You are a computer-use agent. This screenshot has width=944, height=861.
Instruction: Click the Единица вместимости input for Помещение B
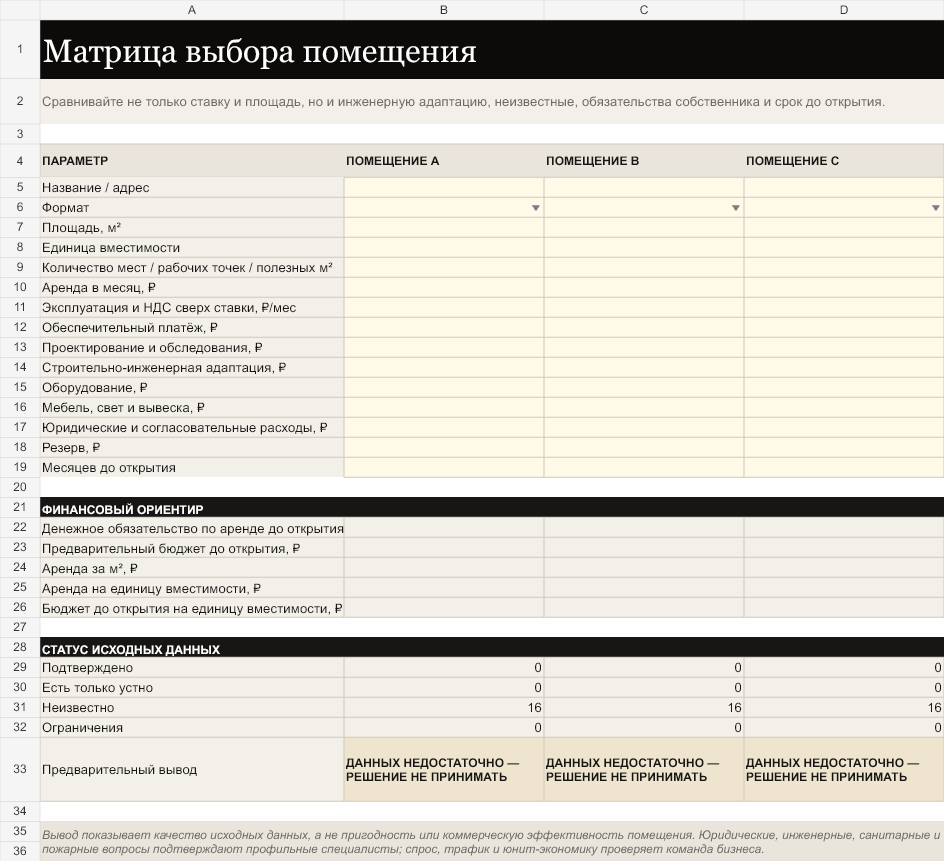pos(644,247)
